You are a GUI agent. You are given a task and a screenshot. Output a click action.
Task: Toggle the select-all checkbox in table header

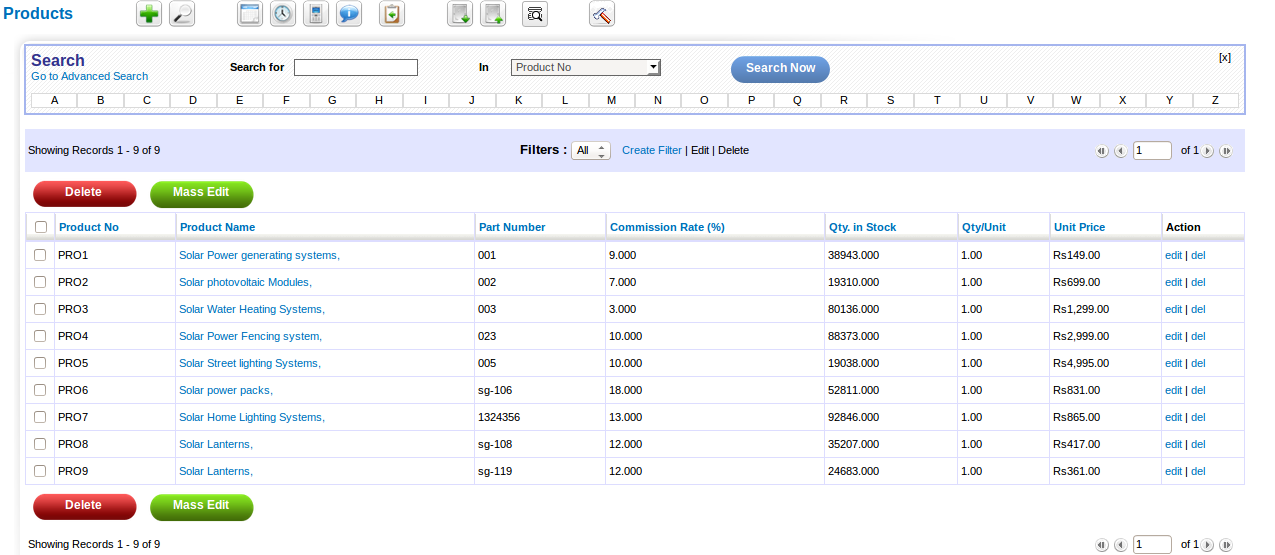coord(41,227)
